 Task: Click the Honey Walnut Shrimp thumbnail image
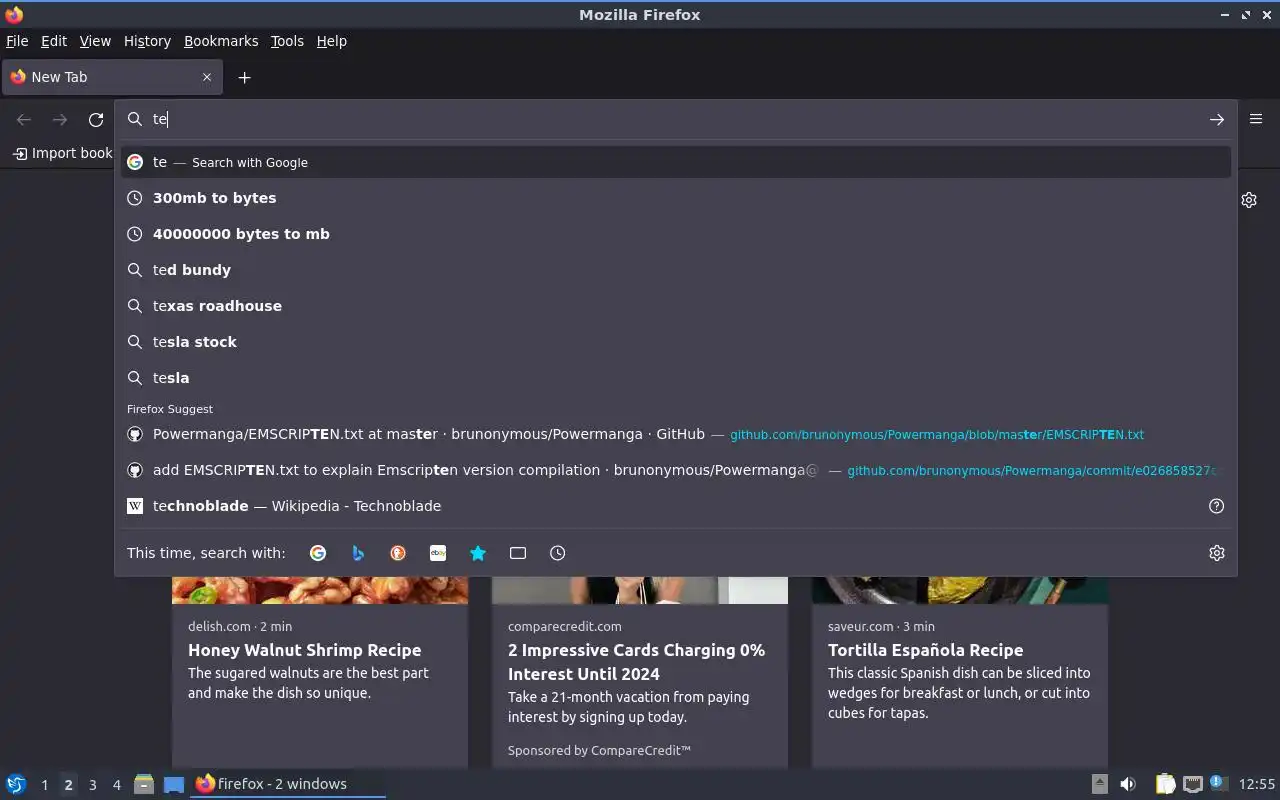coord(320,590)
